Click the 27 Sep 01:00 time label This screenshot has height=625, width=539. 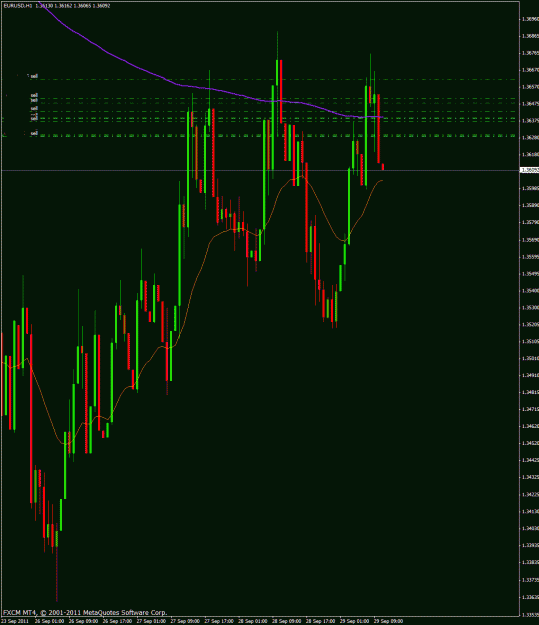click(151, 621)
